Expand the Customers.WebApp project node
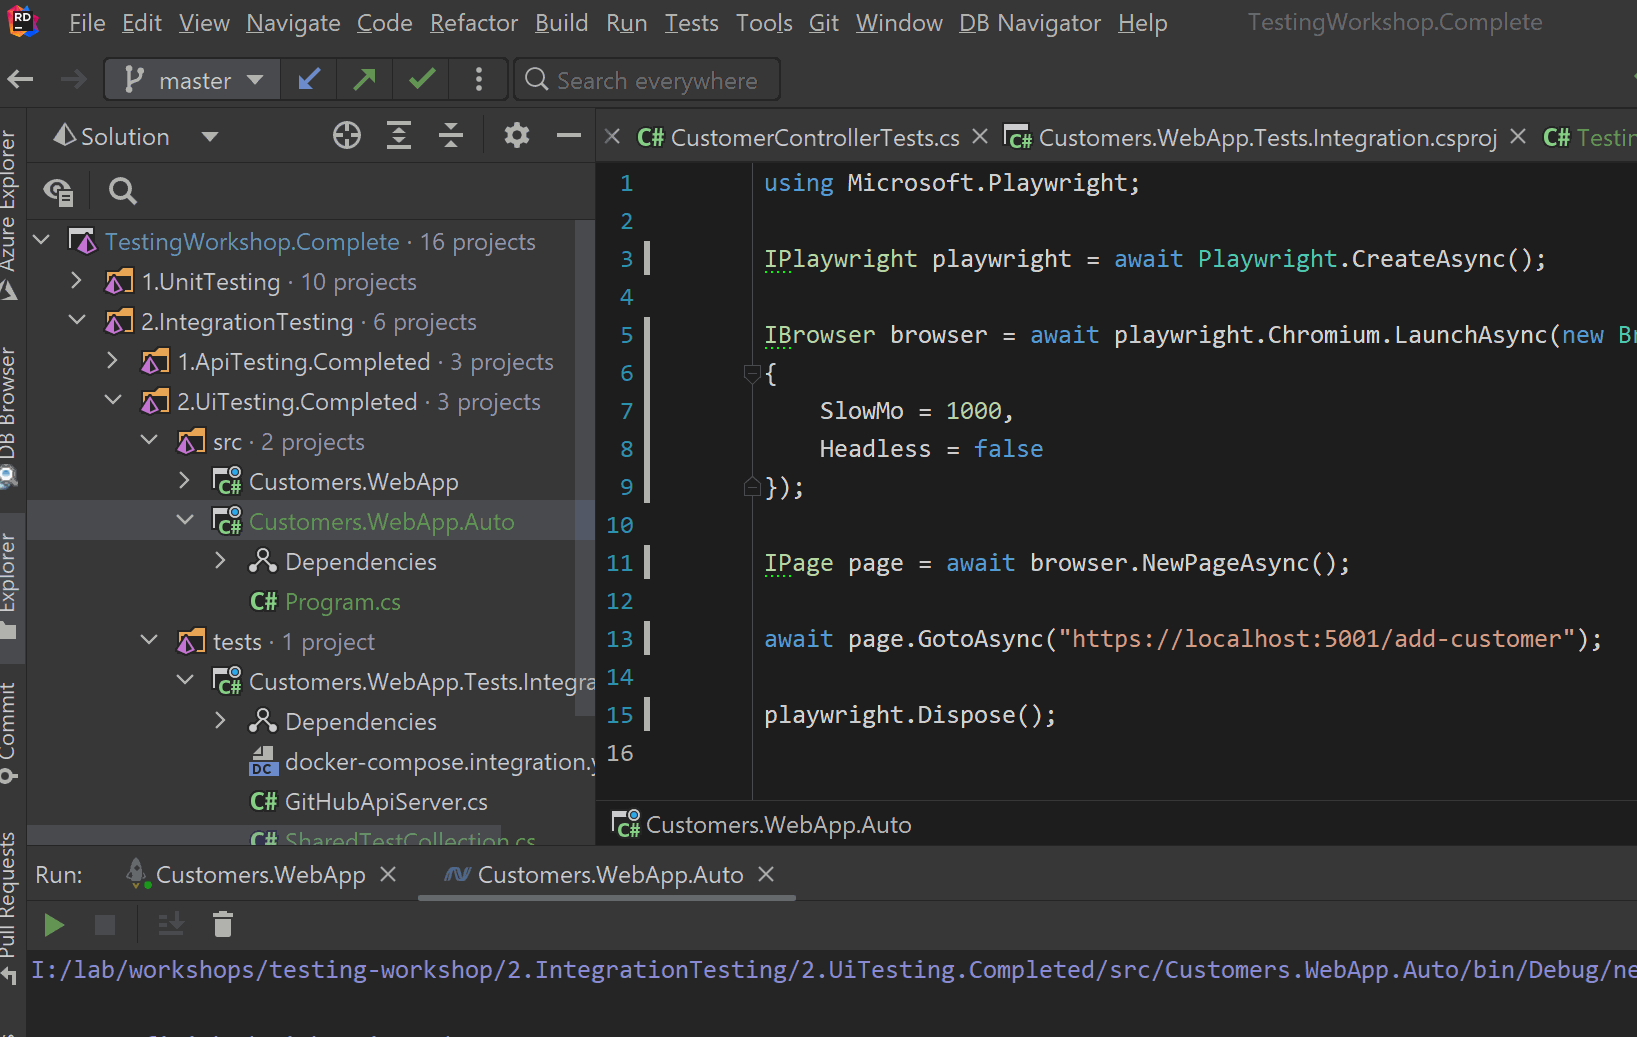The width and height of the screenshot is (1637, 1037). pyautogui.click(x=185, y=482)
